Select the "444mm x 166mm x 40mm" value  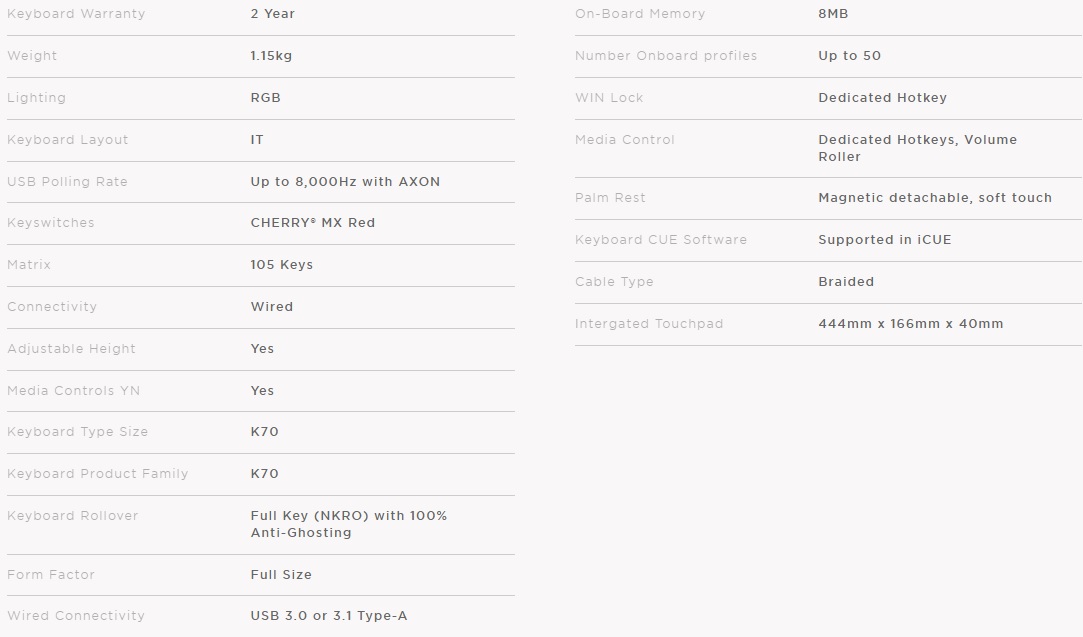click(x=910, y=324)
